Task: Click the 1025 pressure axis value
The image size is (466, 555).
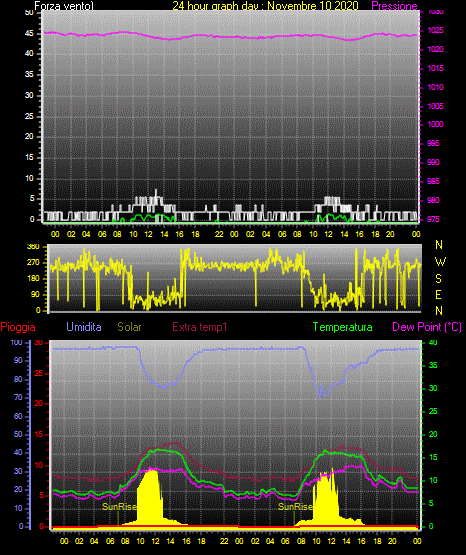Action: tap(436, 30)
